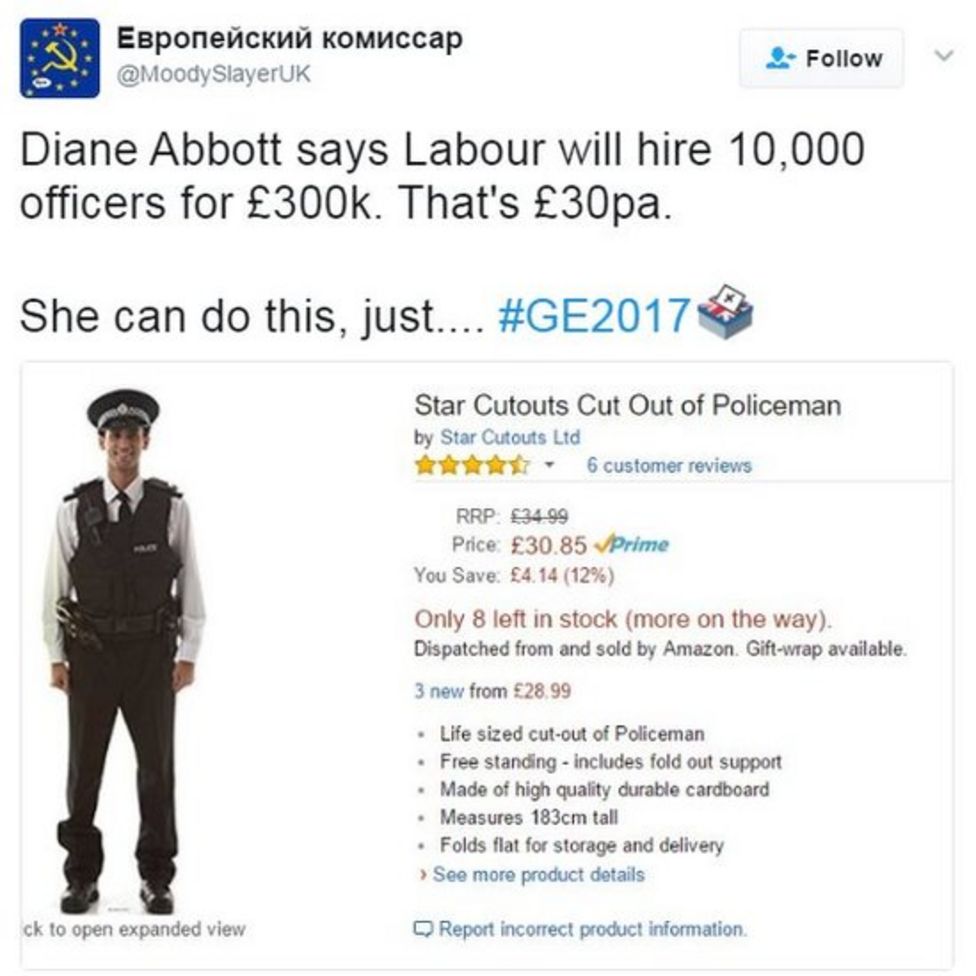Click the star rating icons
Screen dimensions: 976x976
(x=472, y=465)
